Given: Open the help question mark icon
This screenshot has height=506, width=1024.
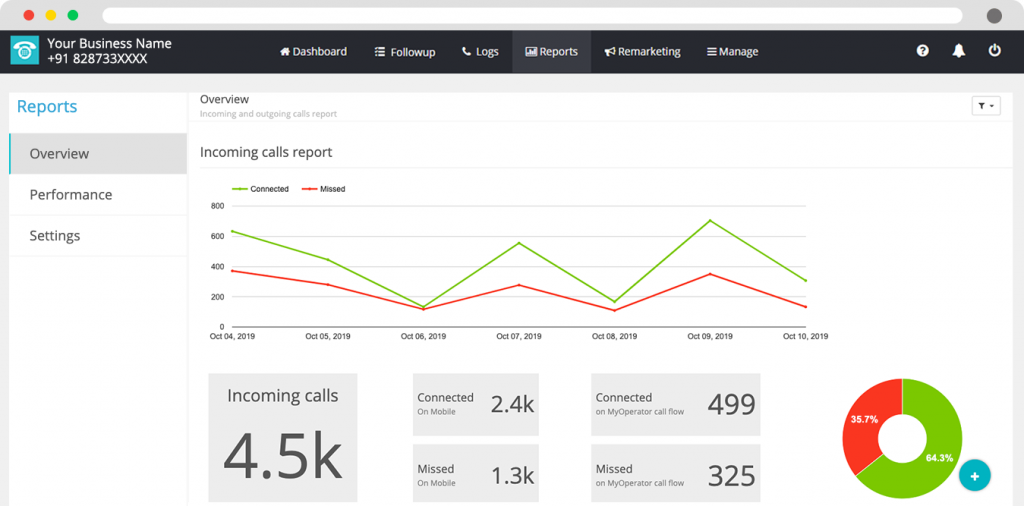Looking at the screenshot, I should (922, 51).
